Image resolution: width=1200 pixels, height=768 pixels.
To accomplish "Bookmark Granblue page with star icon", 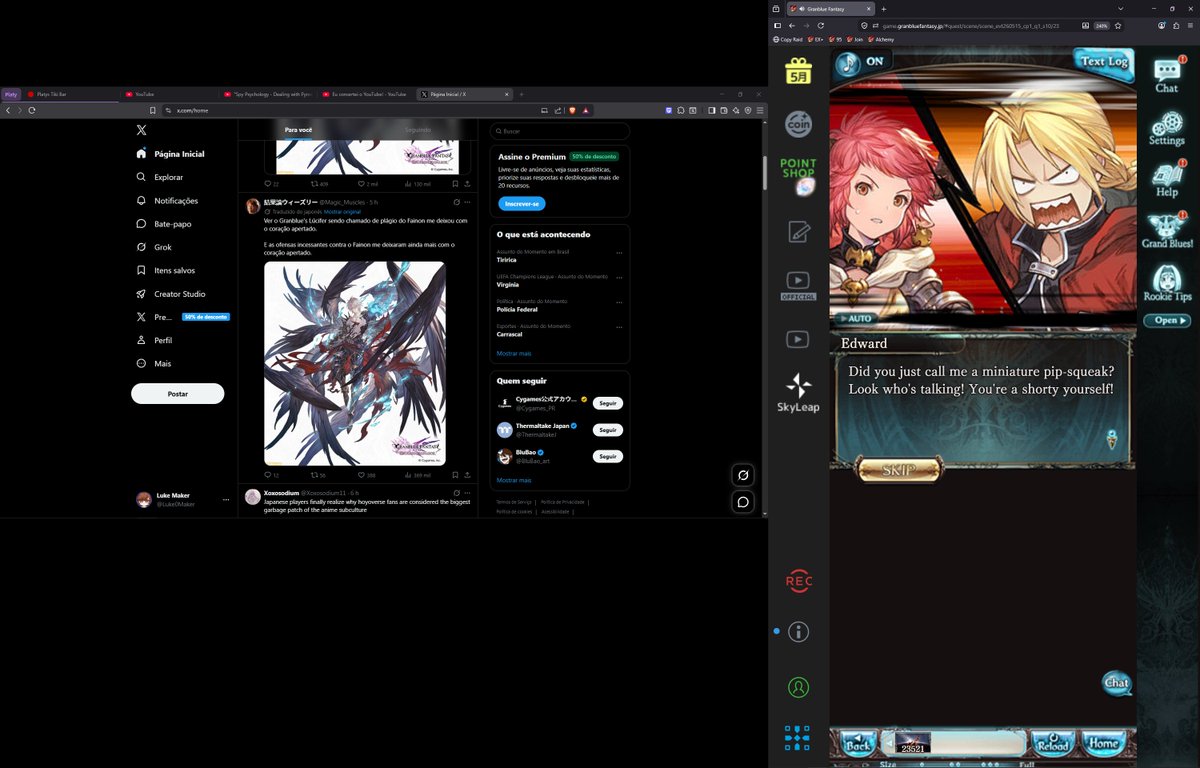I will coord(1118,25).
